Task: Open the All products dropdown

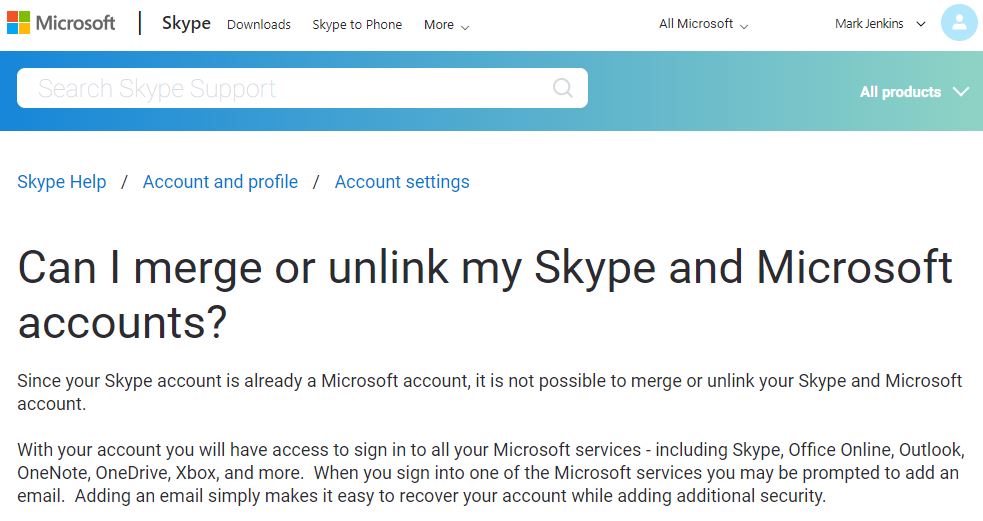Action: click(x=900, y=92)
